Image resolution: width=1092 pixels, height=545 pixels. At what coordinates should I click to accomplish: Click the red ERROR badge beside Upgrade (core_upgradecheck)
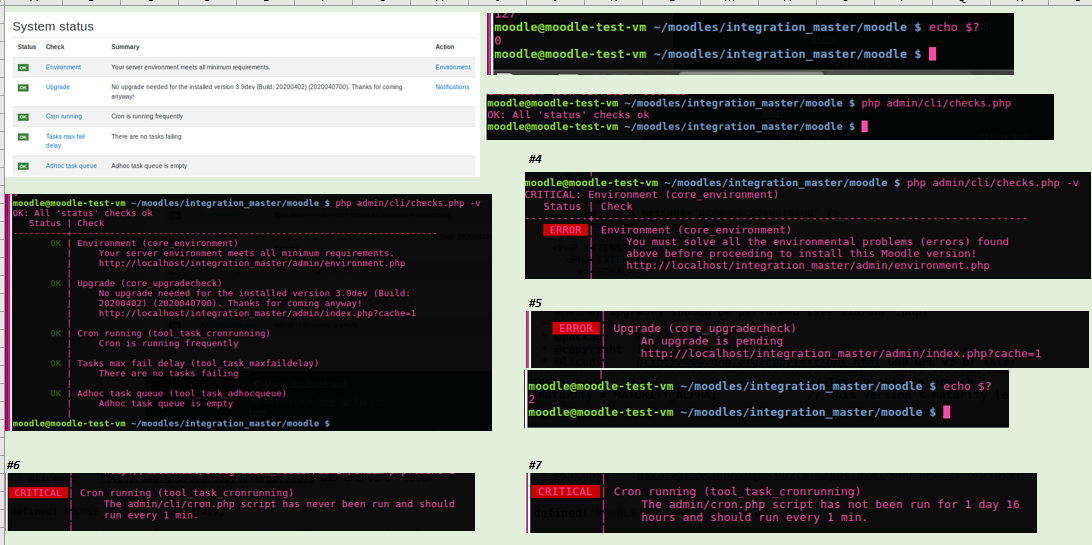[575, 329]
